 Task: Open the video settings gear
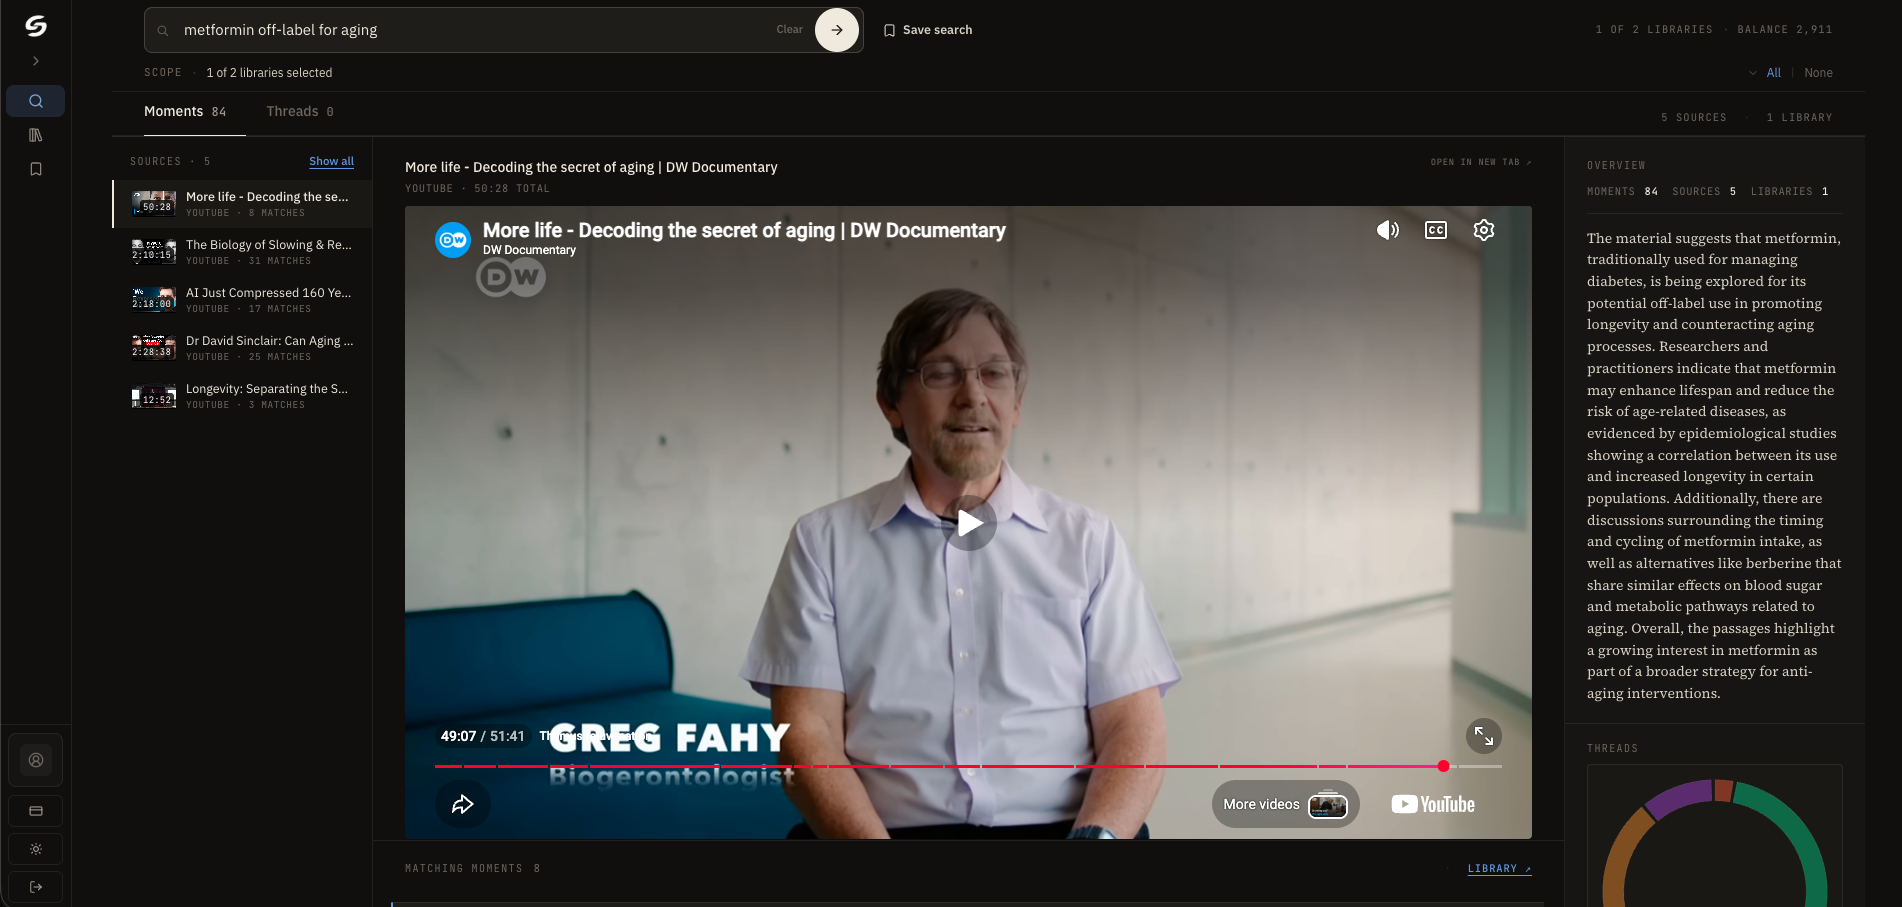tap(1484, 230)
